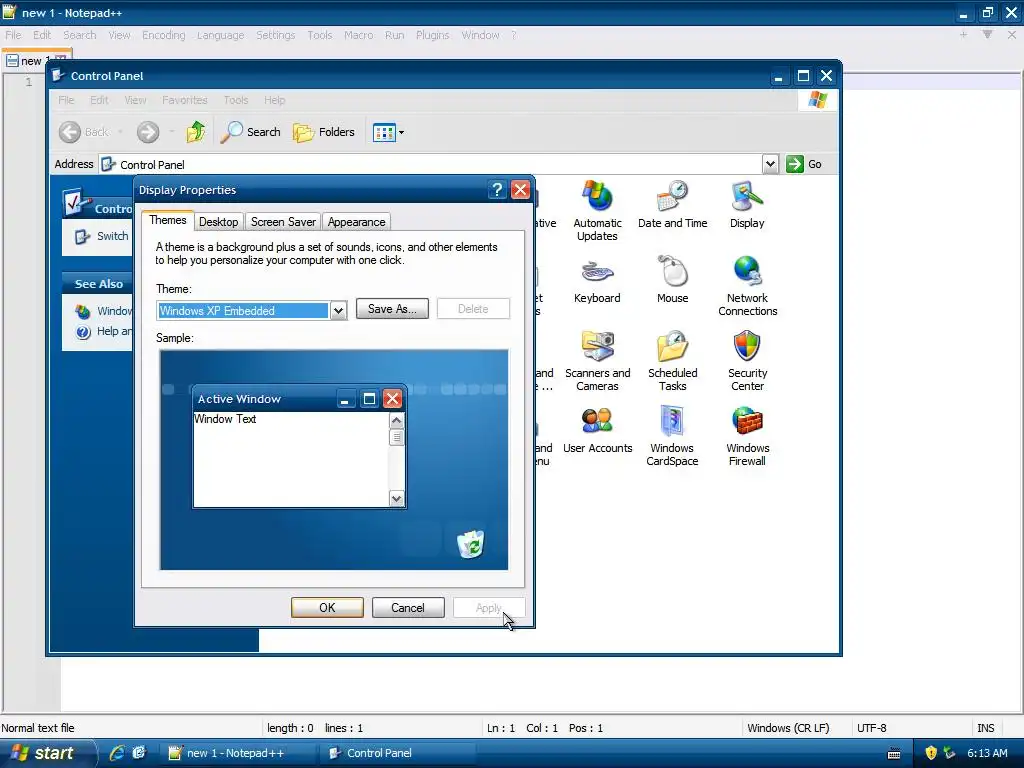Click the Forward arrow in Control Panel

click(148, 132)
